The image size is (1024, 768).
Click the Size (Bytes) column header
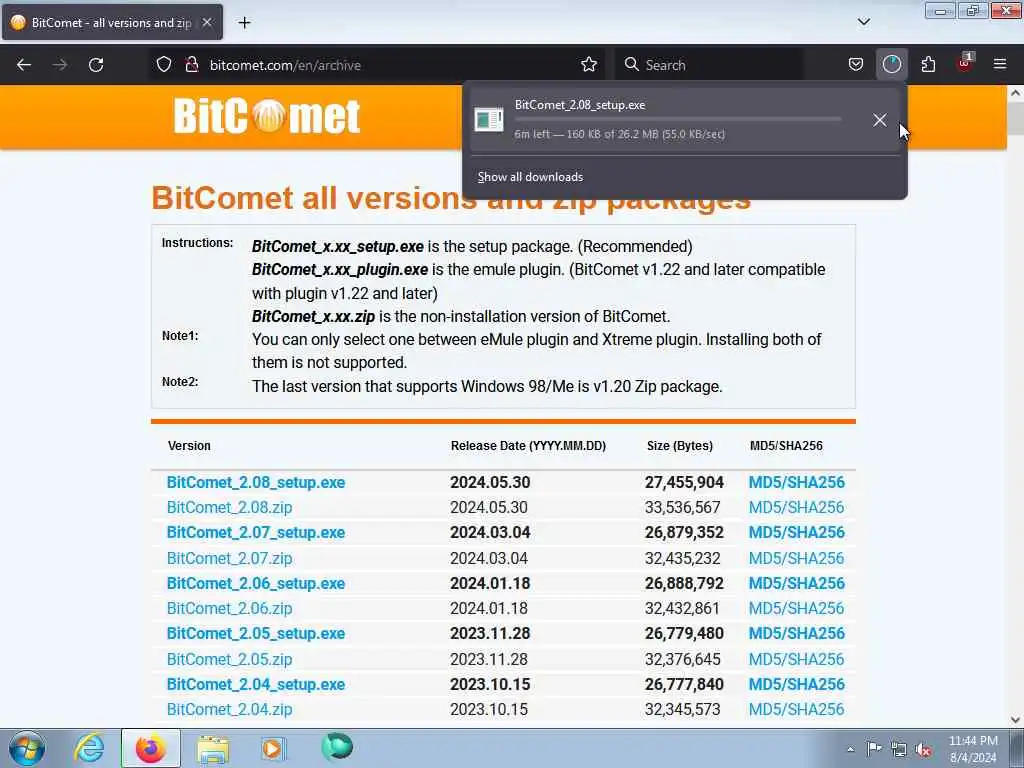[680, 446]
